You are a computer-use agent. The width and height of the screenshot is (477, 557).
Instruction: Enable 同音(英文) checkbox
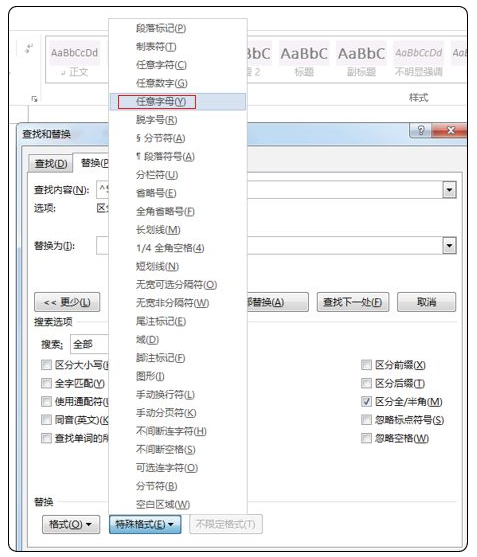[46, 420]
